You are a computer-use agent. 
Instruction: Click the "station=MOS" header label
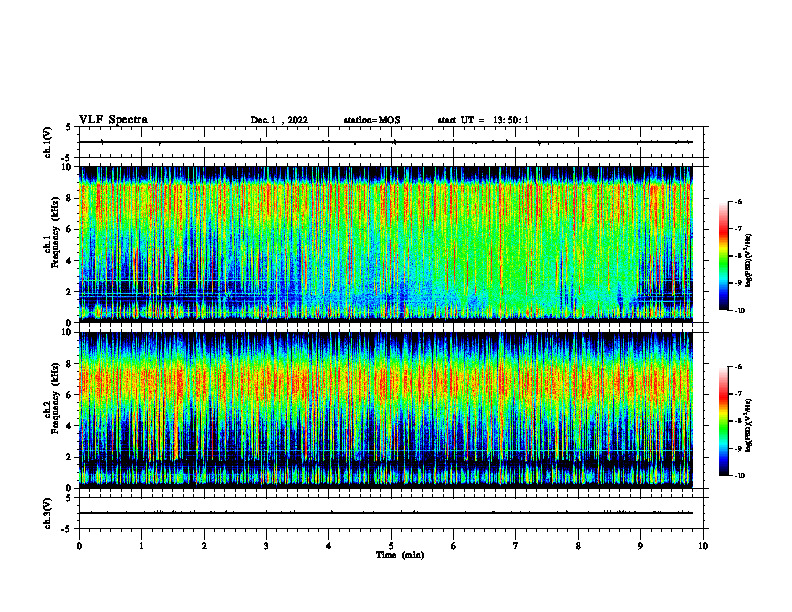[x=372, y=120]
